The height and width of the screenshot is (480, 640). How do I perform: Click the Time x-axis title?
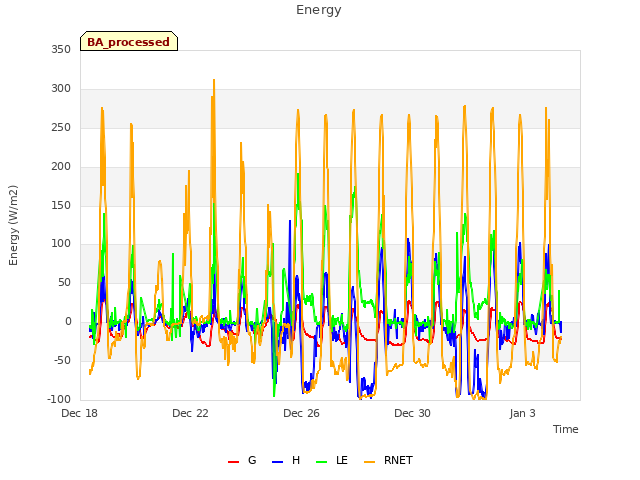566,429
